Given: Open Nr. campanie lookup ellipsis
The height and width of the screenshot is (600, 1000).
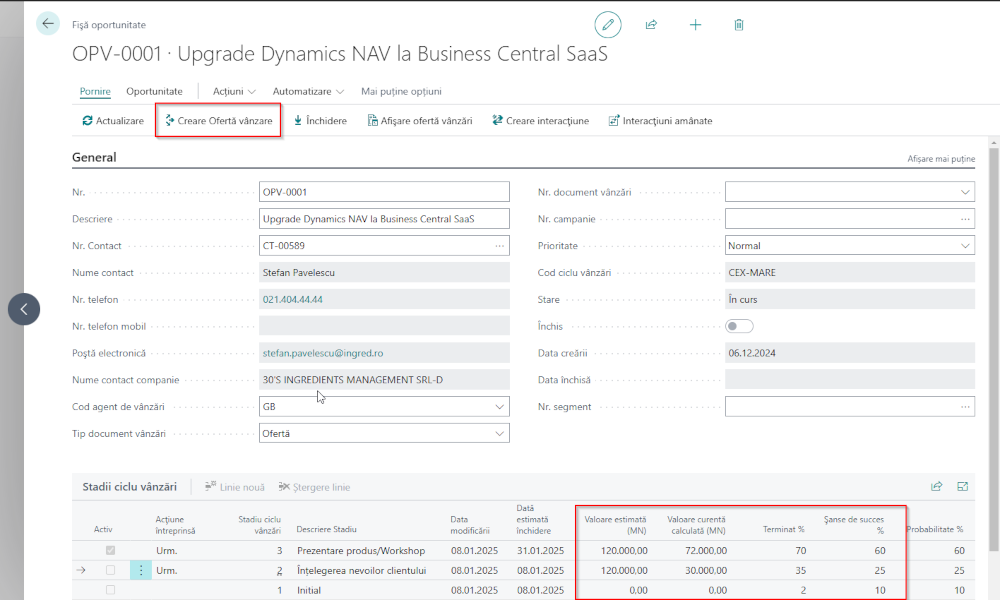Looking at the screenshot, I should [965, 219].
